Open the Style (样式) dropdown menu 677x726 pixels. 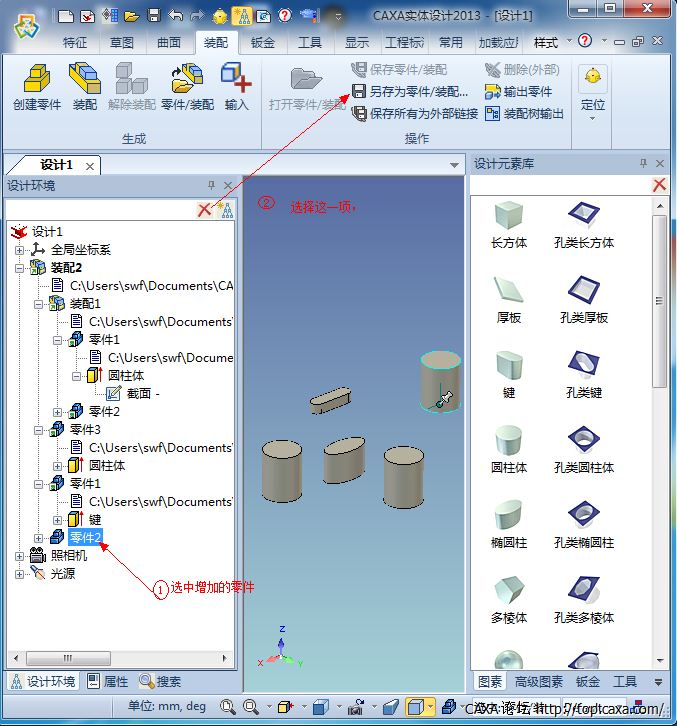(x=552, y=43)
